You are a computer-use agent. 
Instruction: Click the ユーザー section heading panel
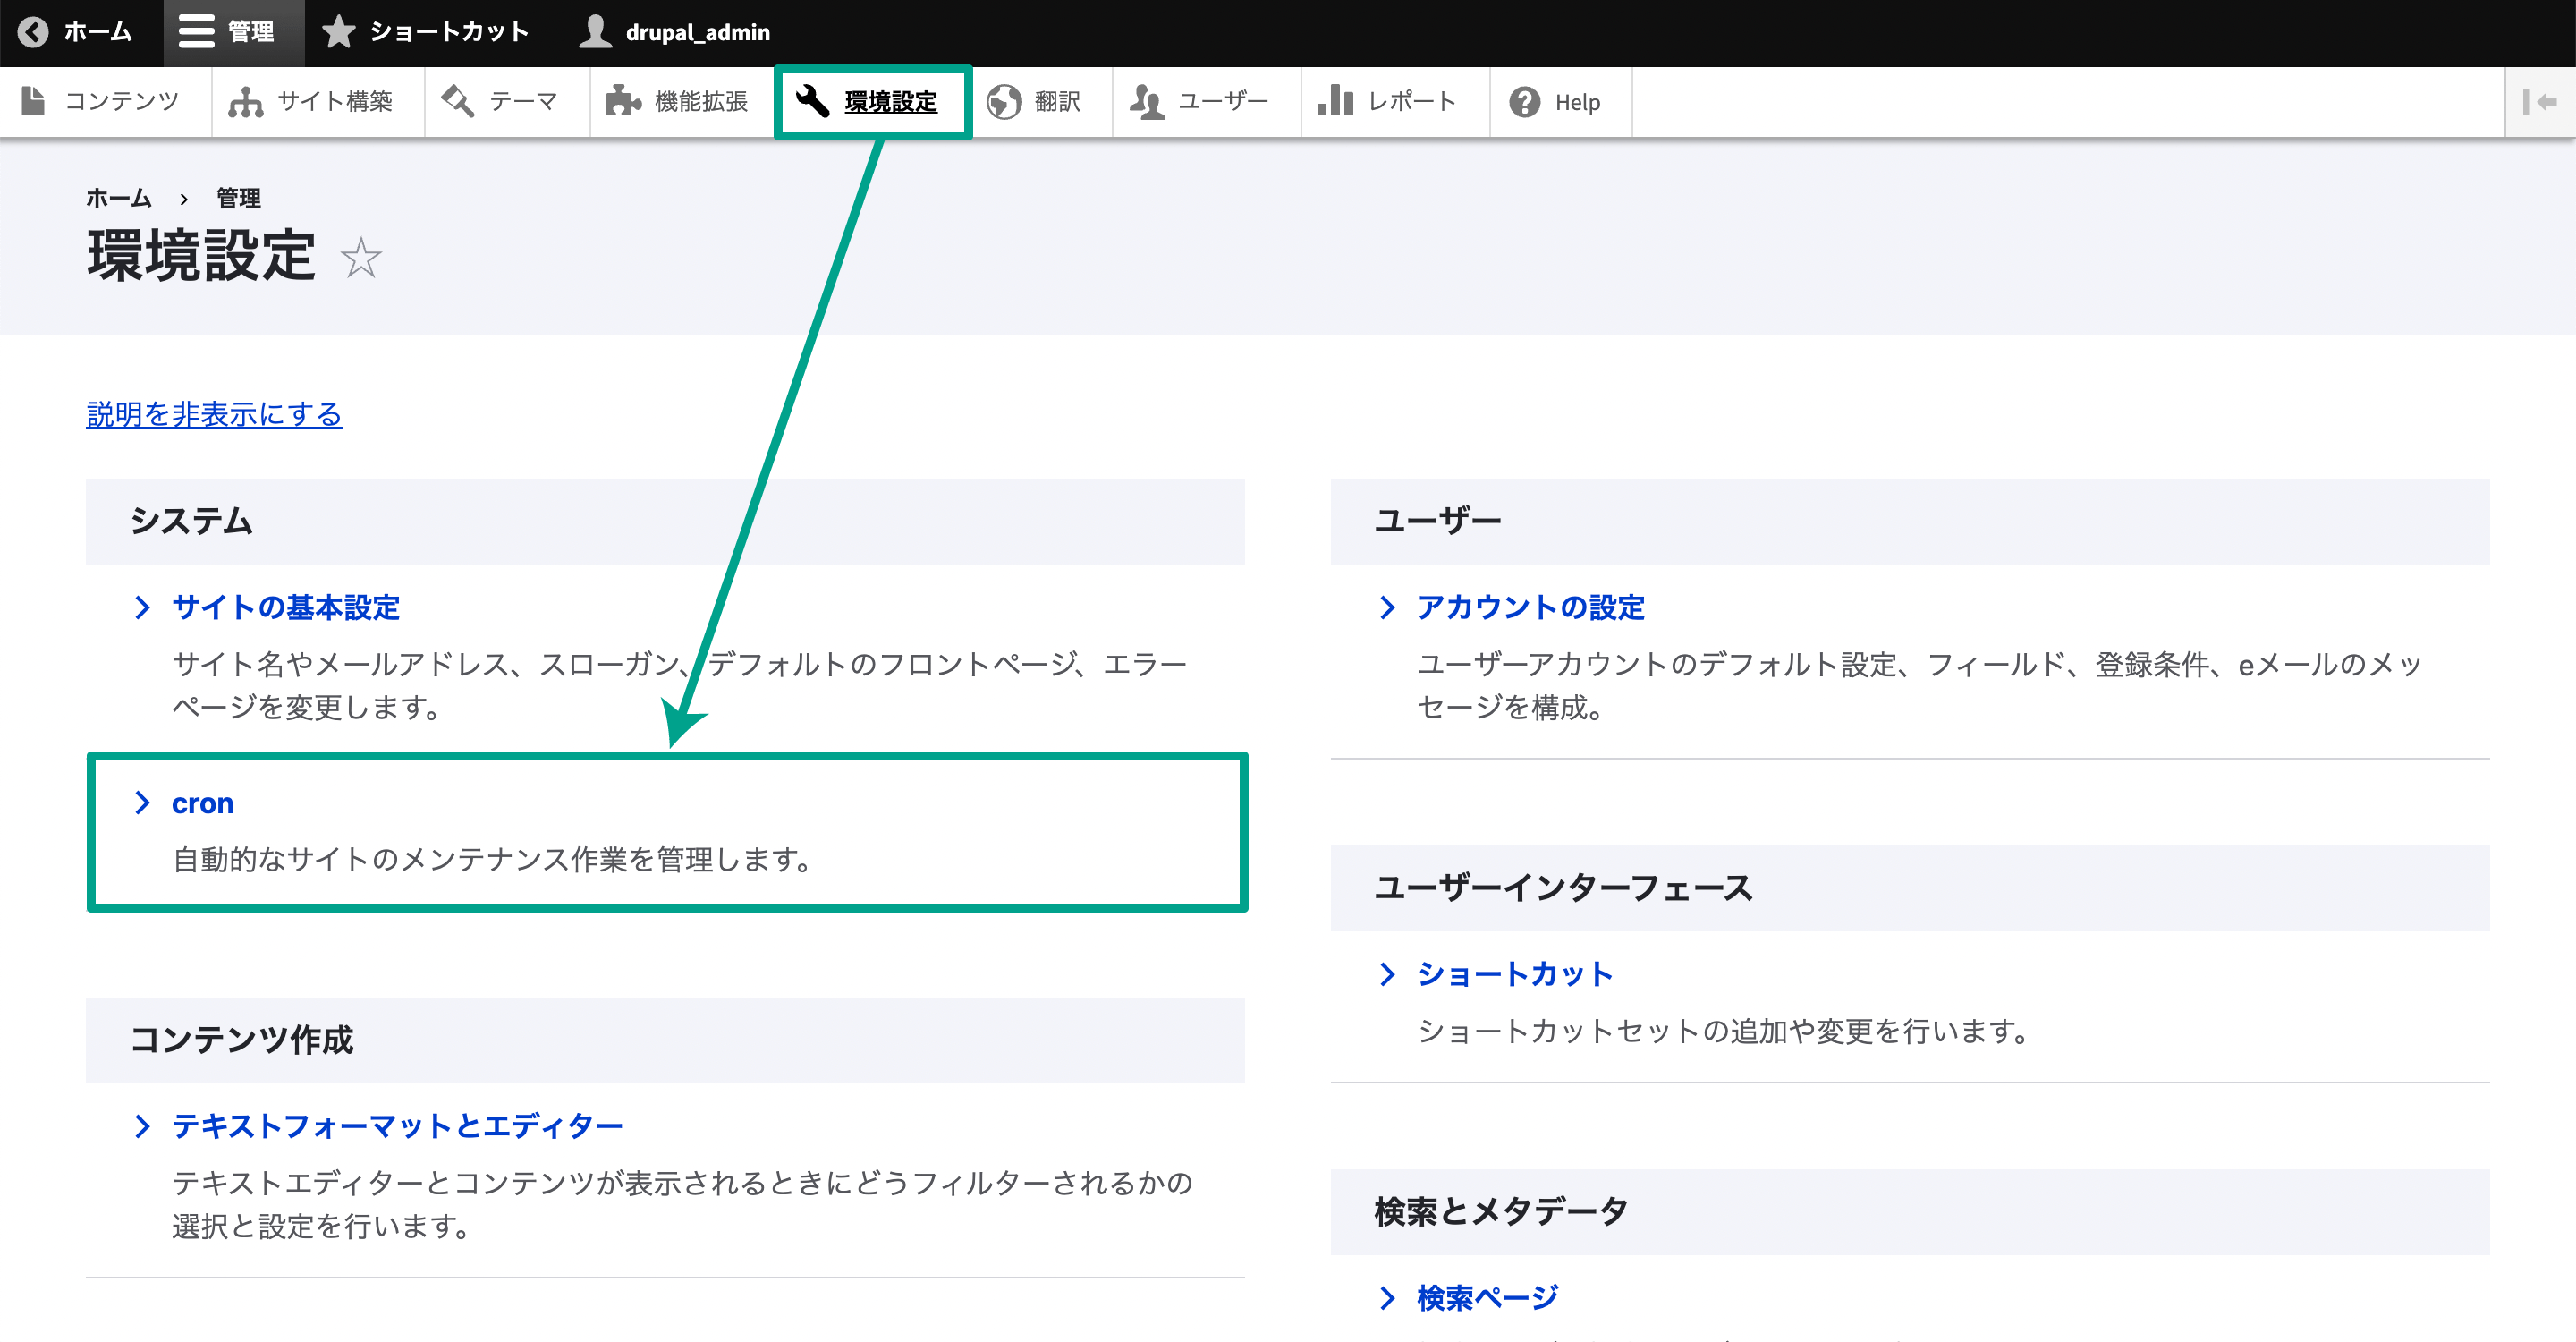click(x=1910, y=521)
